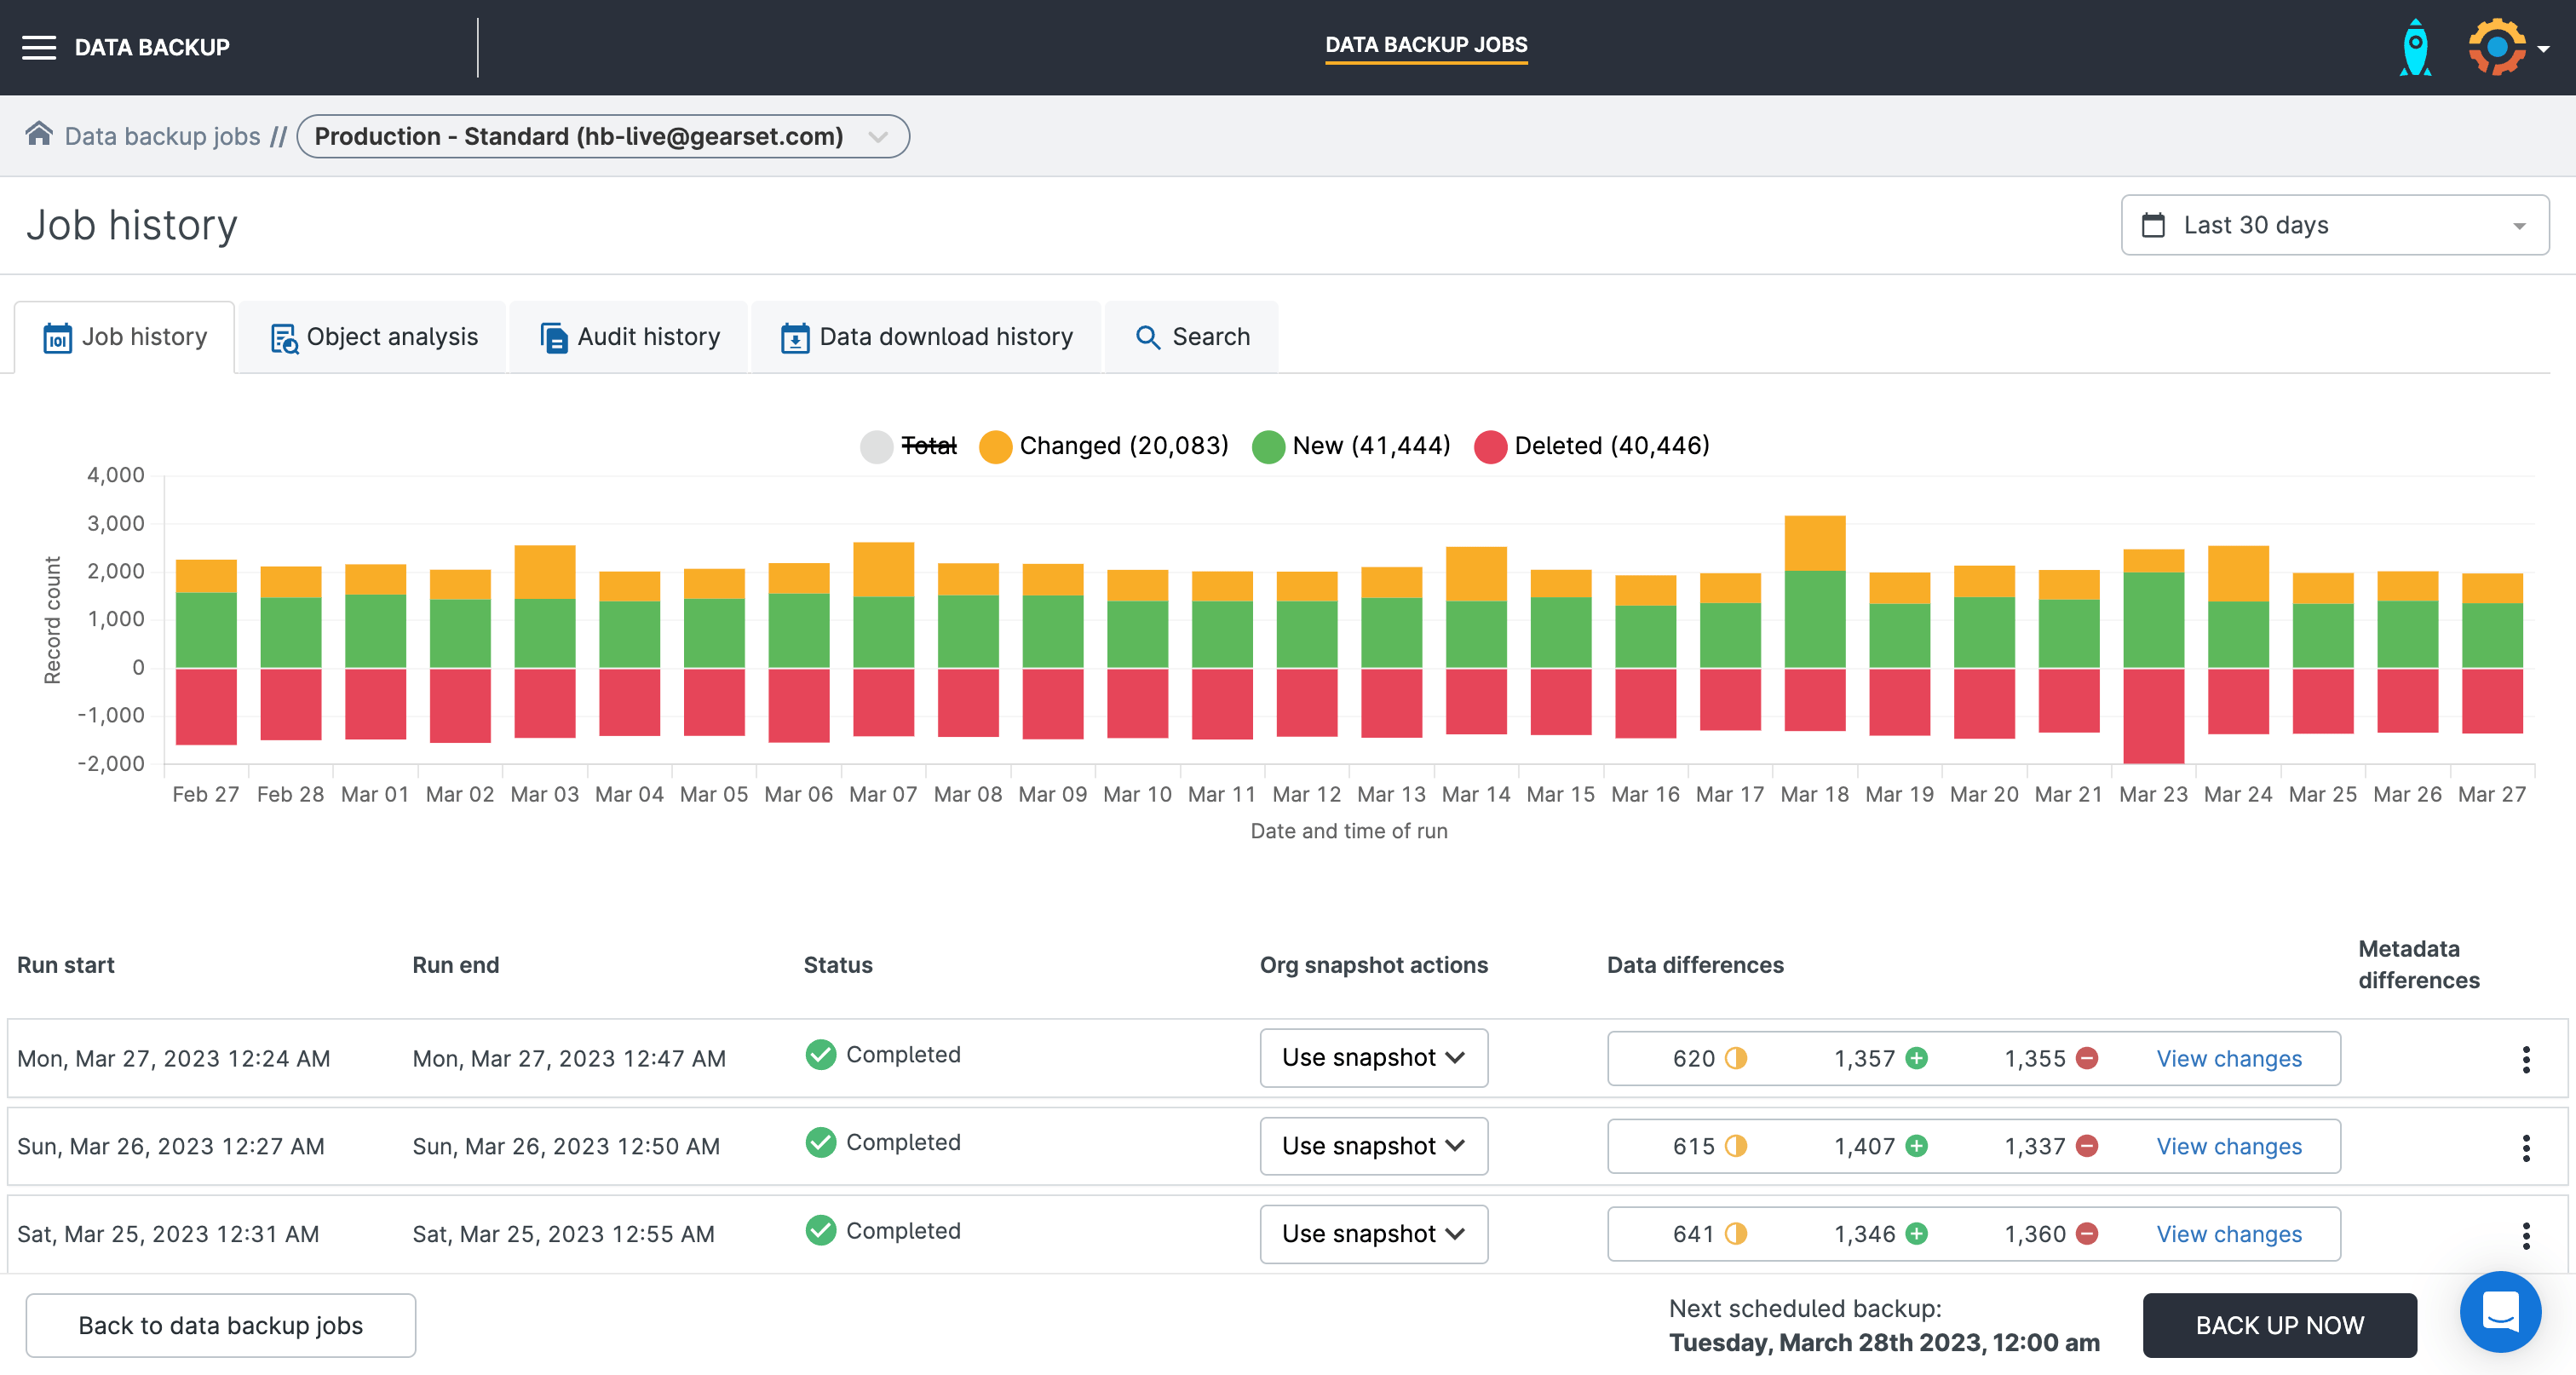Image resolution: width=2576 pixels, height=1375 pixels.
Task: Click the home icon in the breadcrumb
Action: (39, 134)
